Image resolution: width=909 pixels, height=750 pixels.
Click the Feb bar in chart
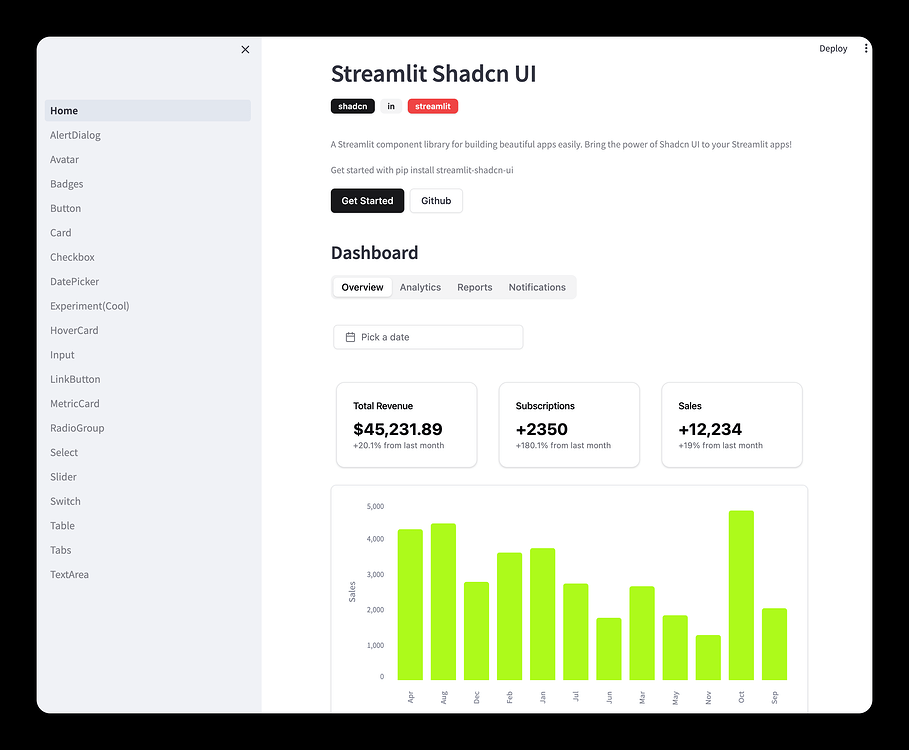click(x=510, y=616)
